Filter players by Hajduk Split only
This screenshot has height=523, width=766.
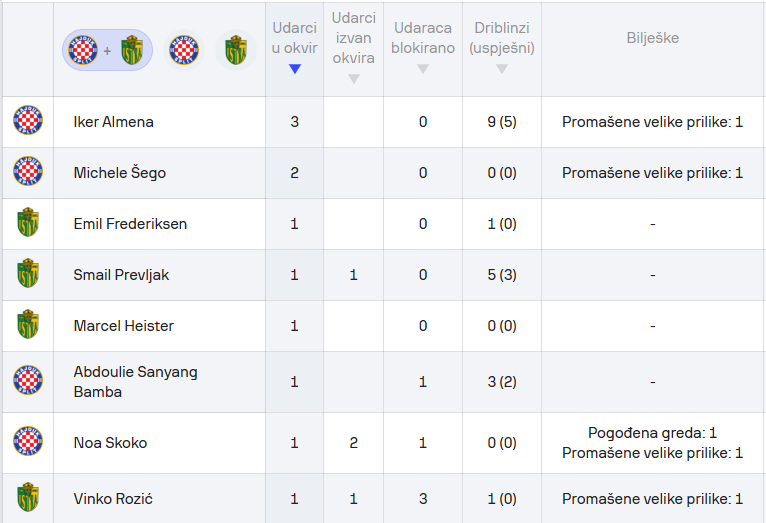(184, 49)
